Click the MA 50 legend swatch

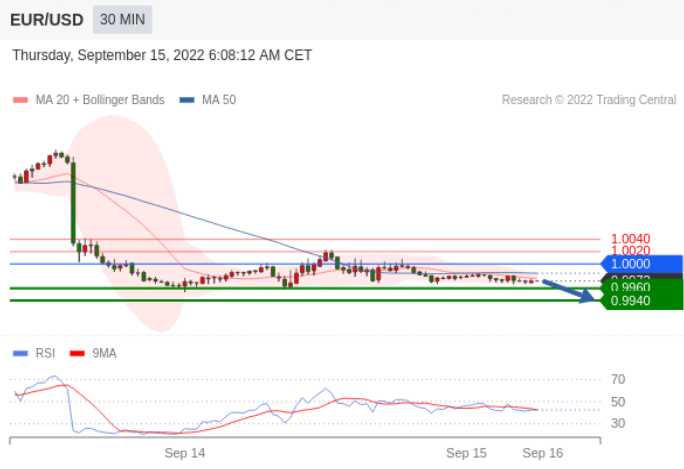click(187, 100)
